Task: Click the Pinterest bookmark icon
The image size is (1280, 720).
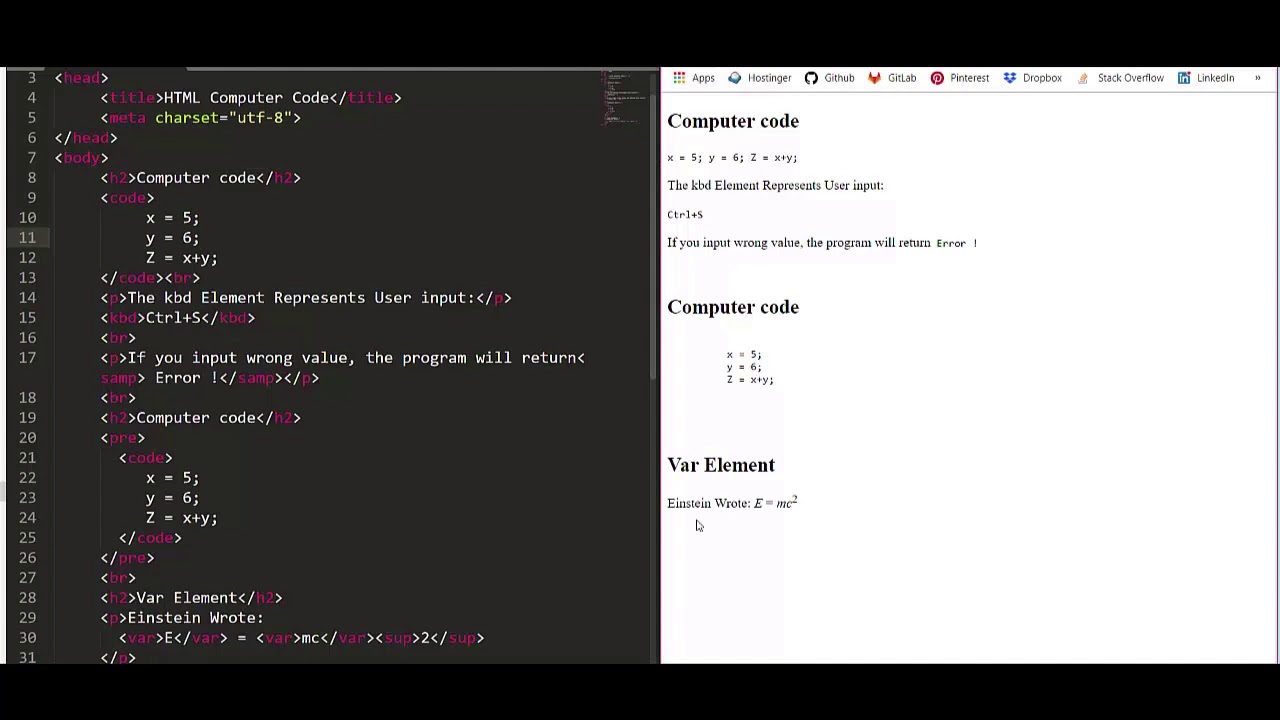Action: coord(937,78)
